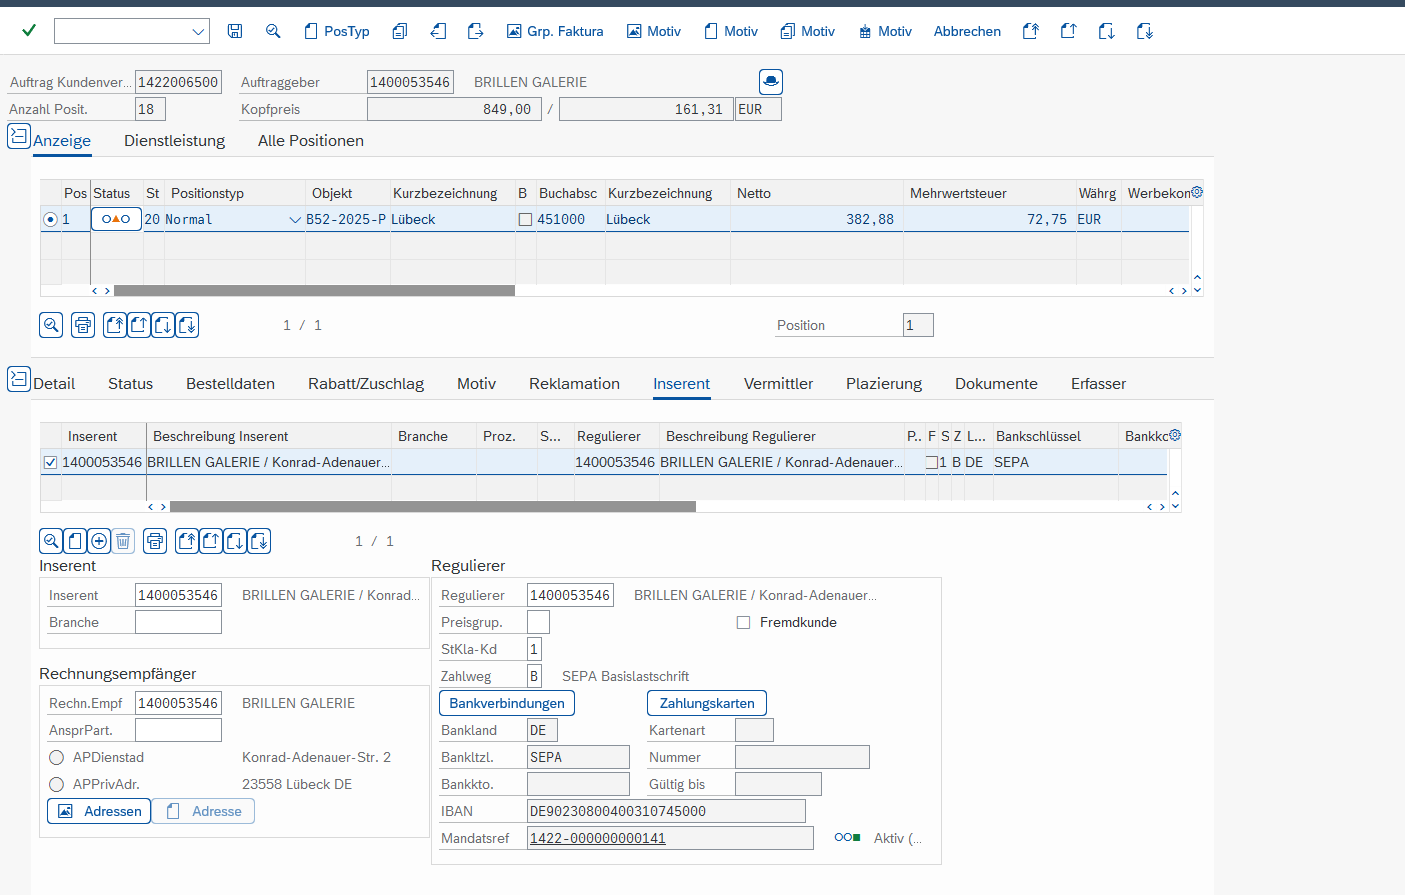Image resolution: width=1405 pixels, height=895 pixels.
Task: Open the Rabatt/Zuschlag tab
Action: (366, 384)
